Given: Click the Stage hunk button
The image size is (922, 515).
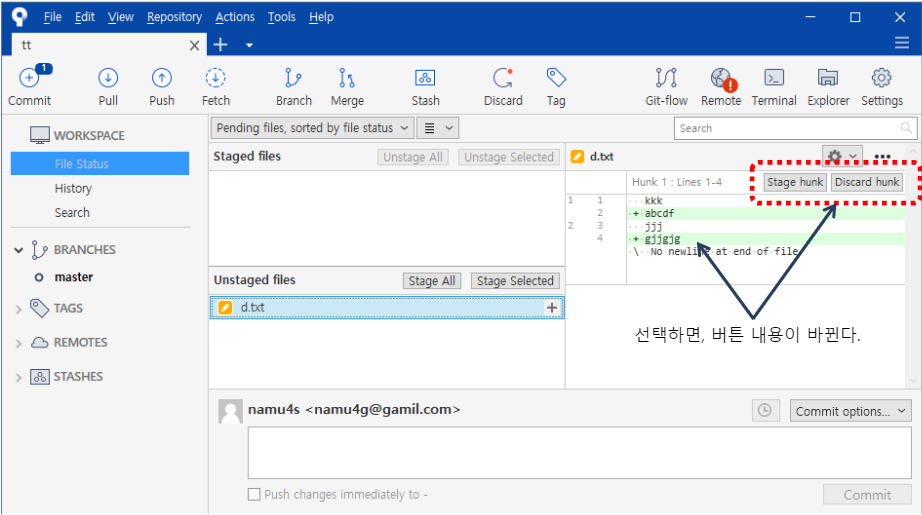Looking at the screenshot, I should [795, 182].
